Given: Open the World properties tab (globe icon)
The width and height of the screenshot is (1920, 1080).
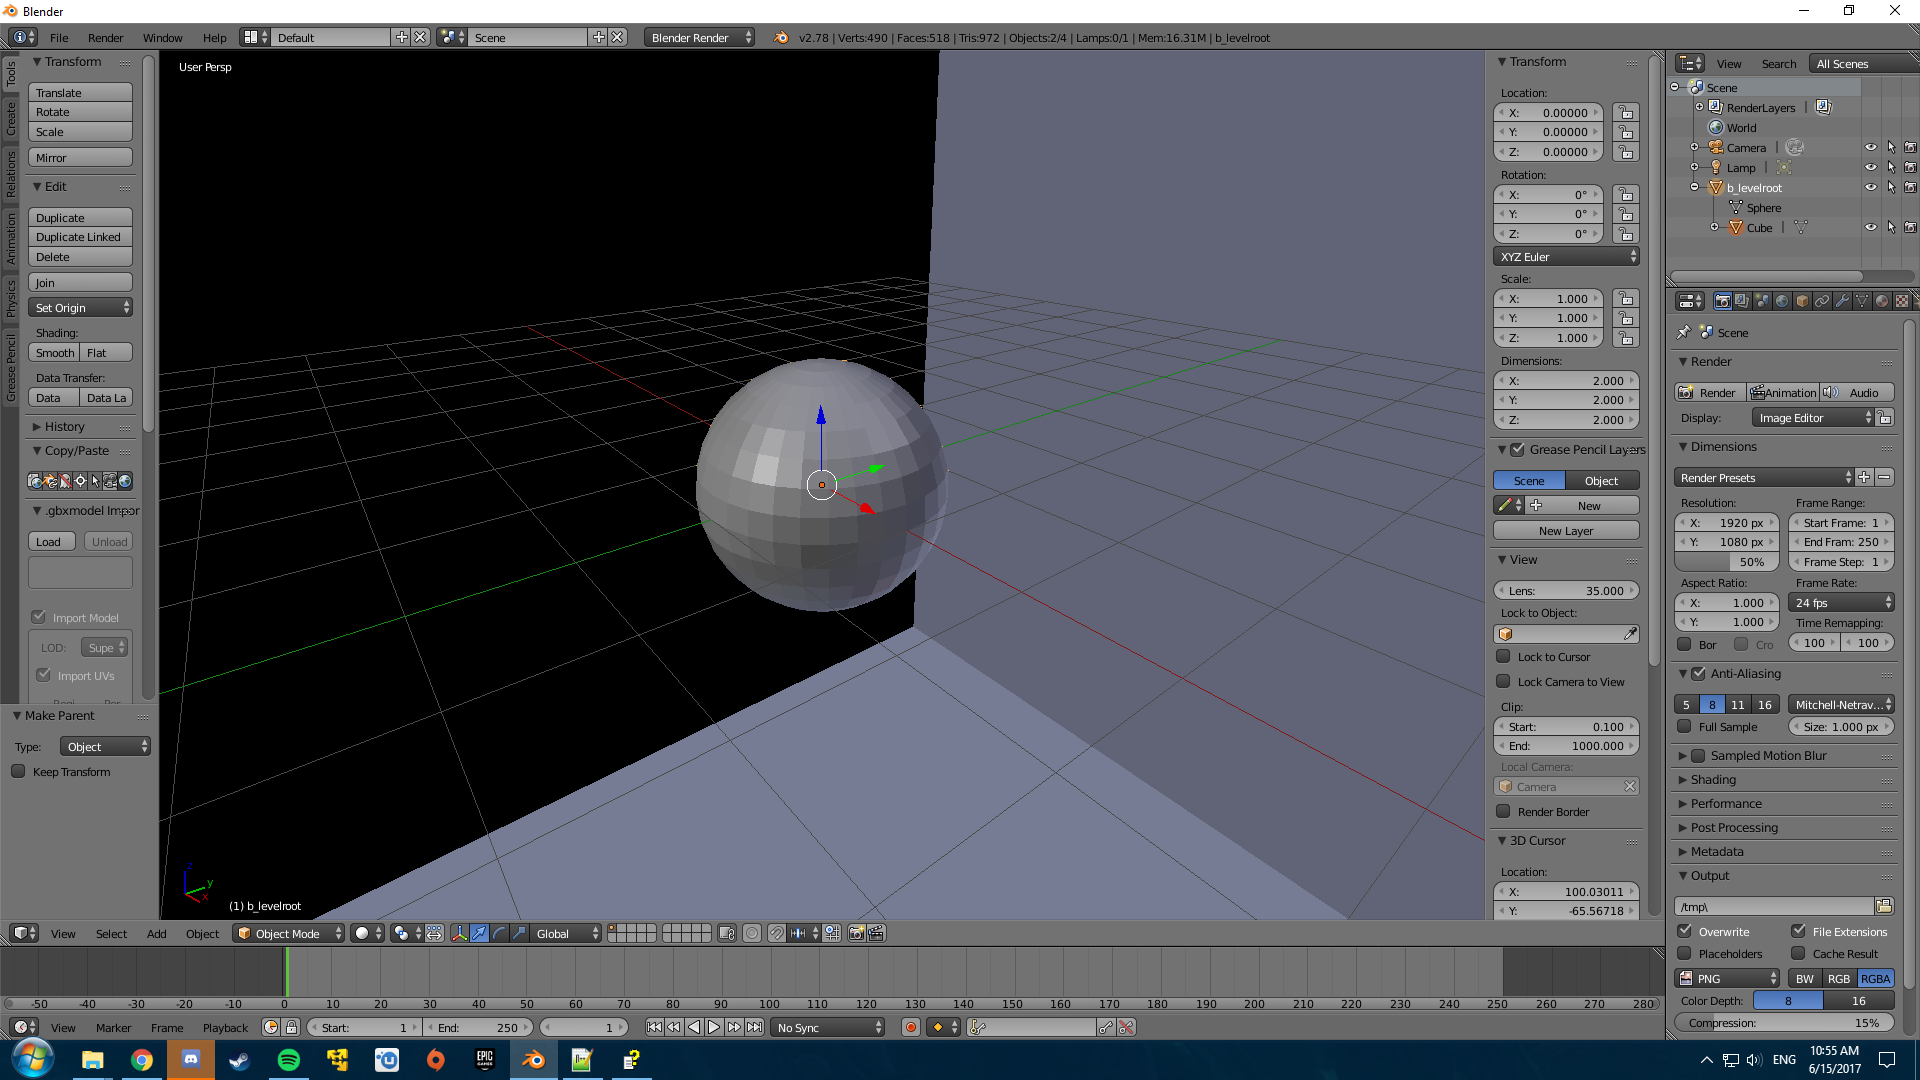Looking at the screenshot, I should 1782,301.
